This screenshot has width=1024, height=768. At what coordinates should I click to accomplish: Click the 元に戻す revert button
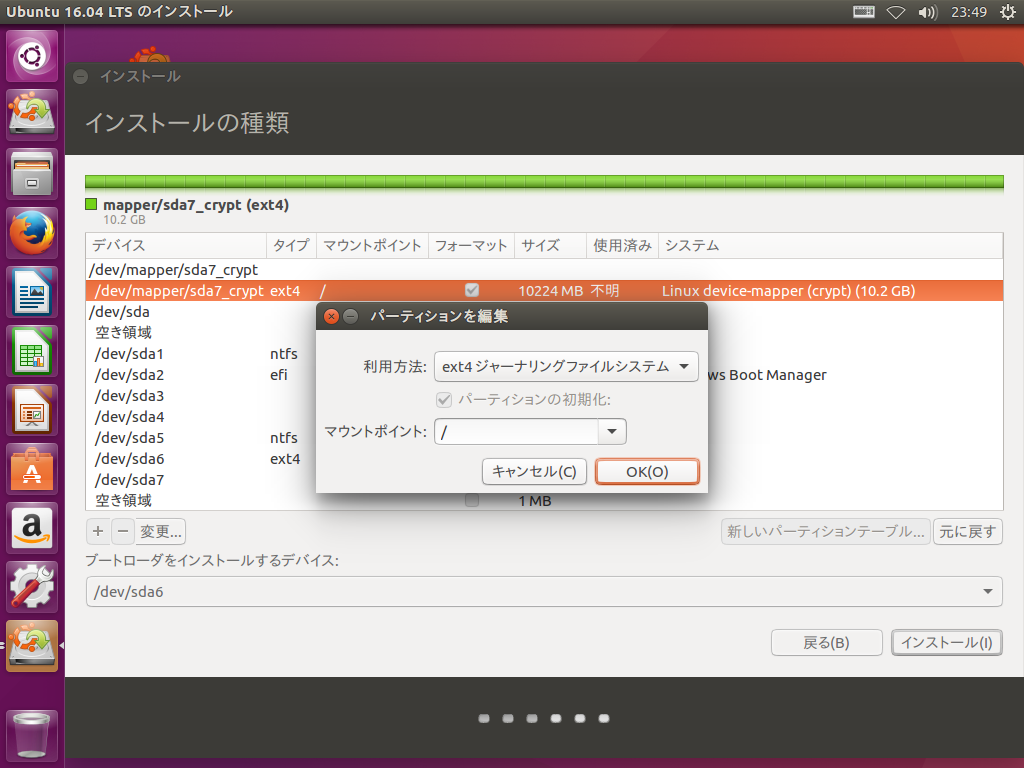[x=968, y=531]
